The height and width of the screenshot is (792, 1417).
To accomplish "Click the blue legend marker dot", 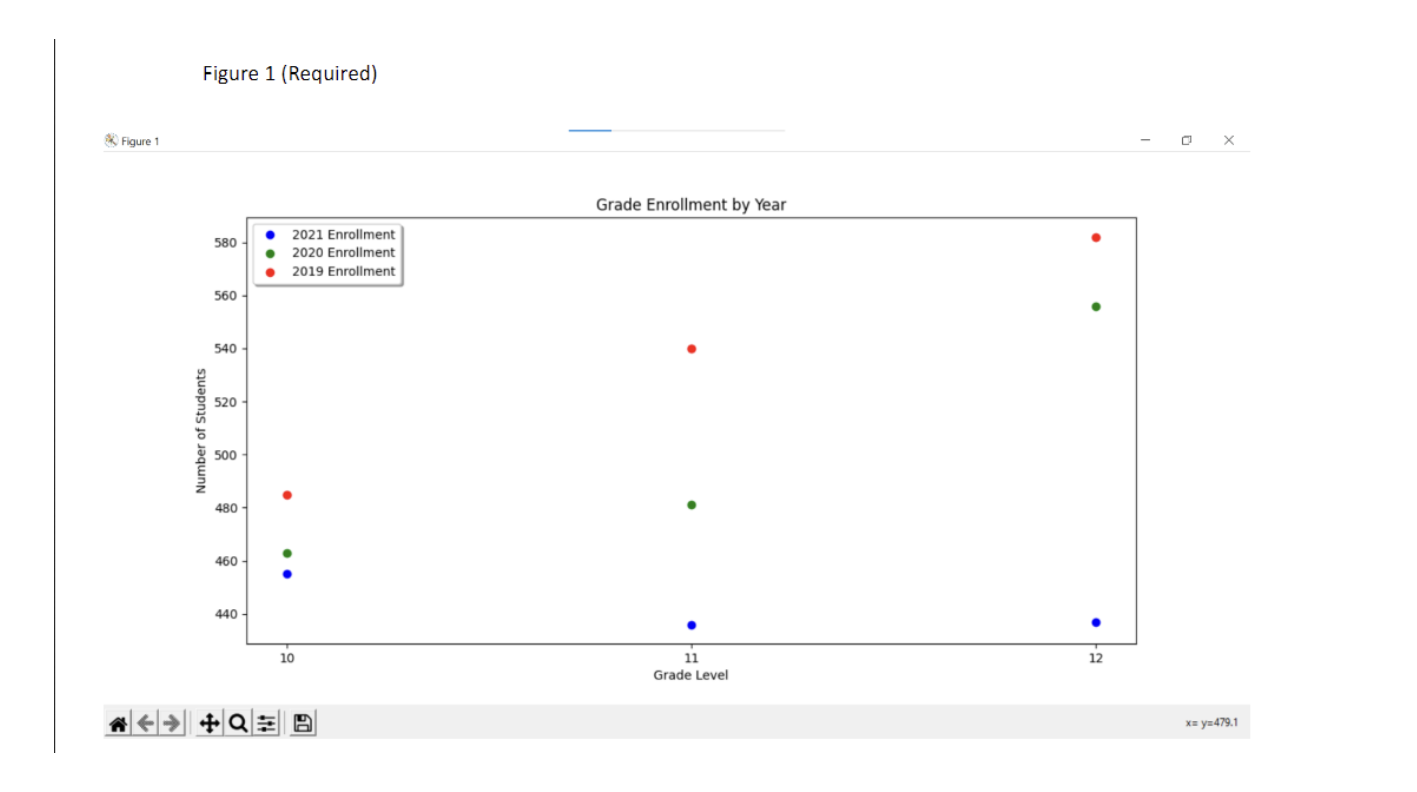I will tap(270, 235).
